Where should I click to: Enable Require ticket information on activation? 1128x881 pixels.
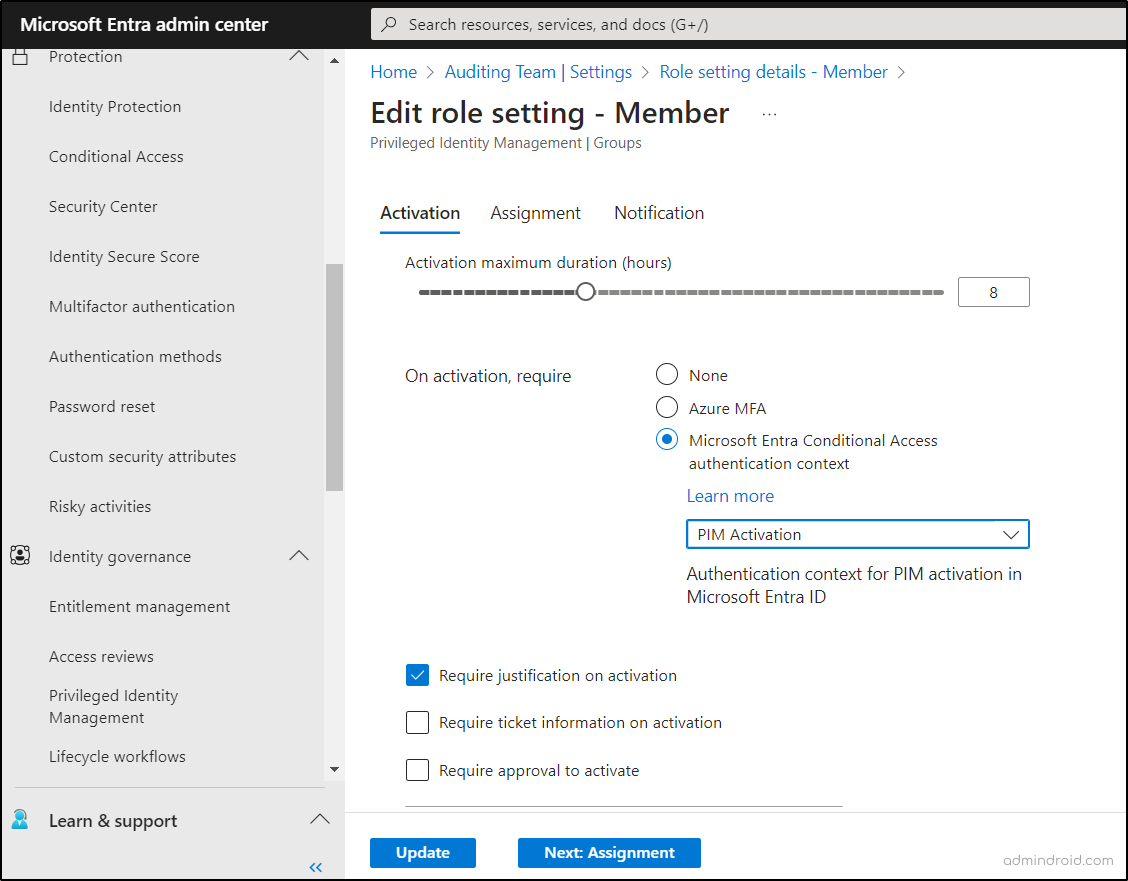click(x=418, y=722)
